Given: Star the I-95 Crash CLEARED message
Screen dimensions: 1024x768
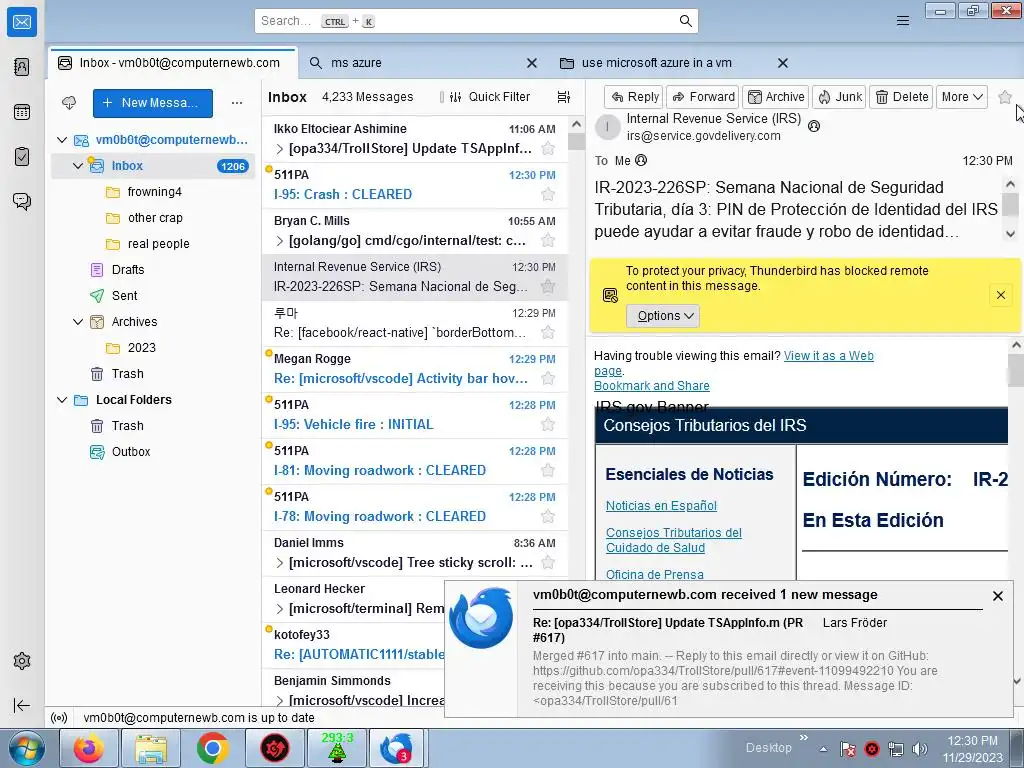Looking at the screenshot, I should tap(548, 194).
